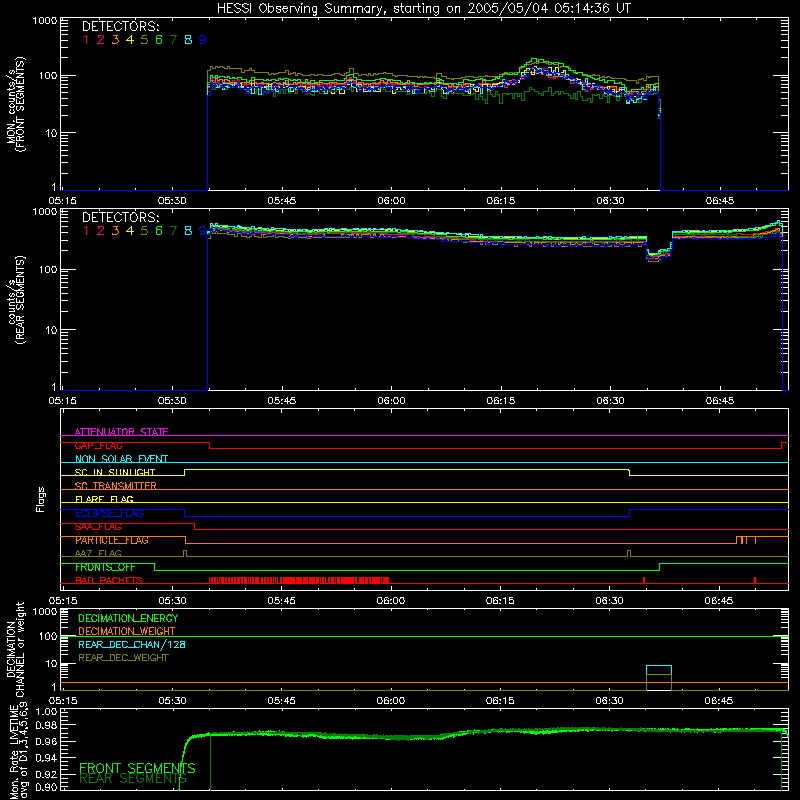Click the NON_SOLAR_EVENT flag label

click(x=121, y=459)
